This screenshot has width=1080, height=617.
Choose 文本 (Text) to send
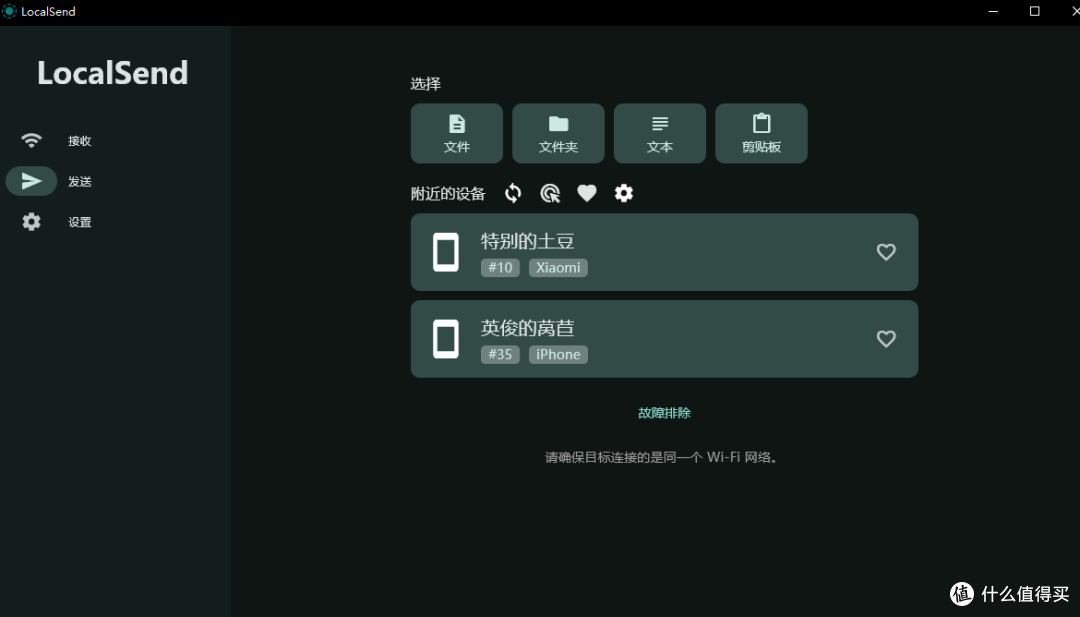click(660, 134)
